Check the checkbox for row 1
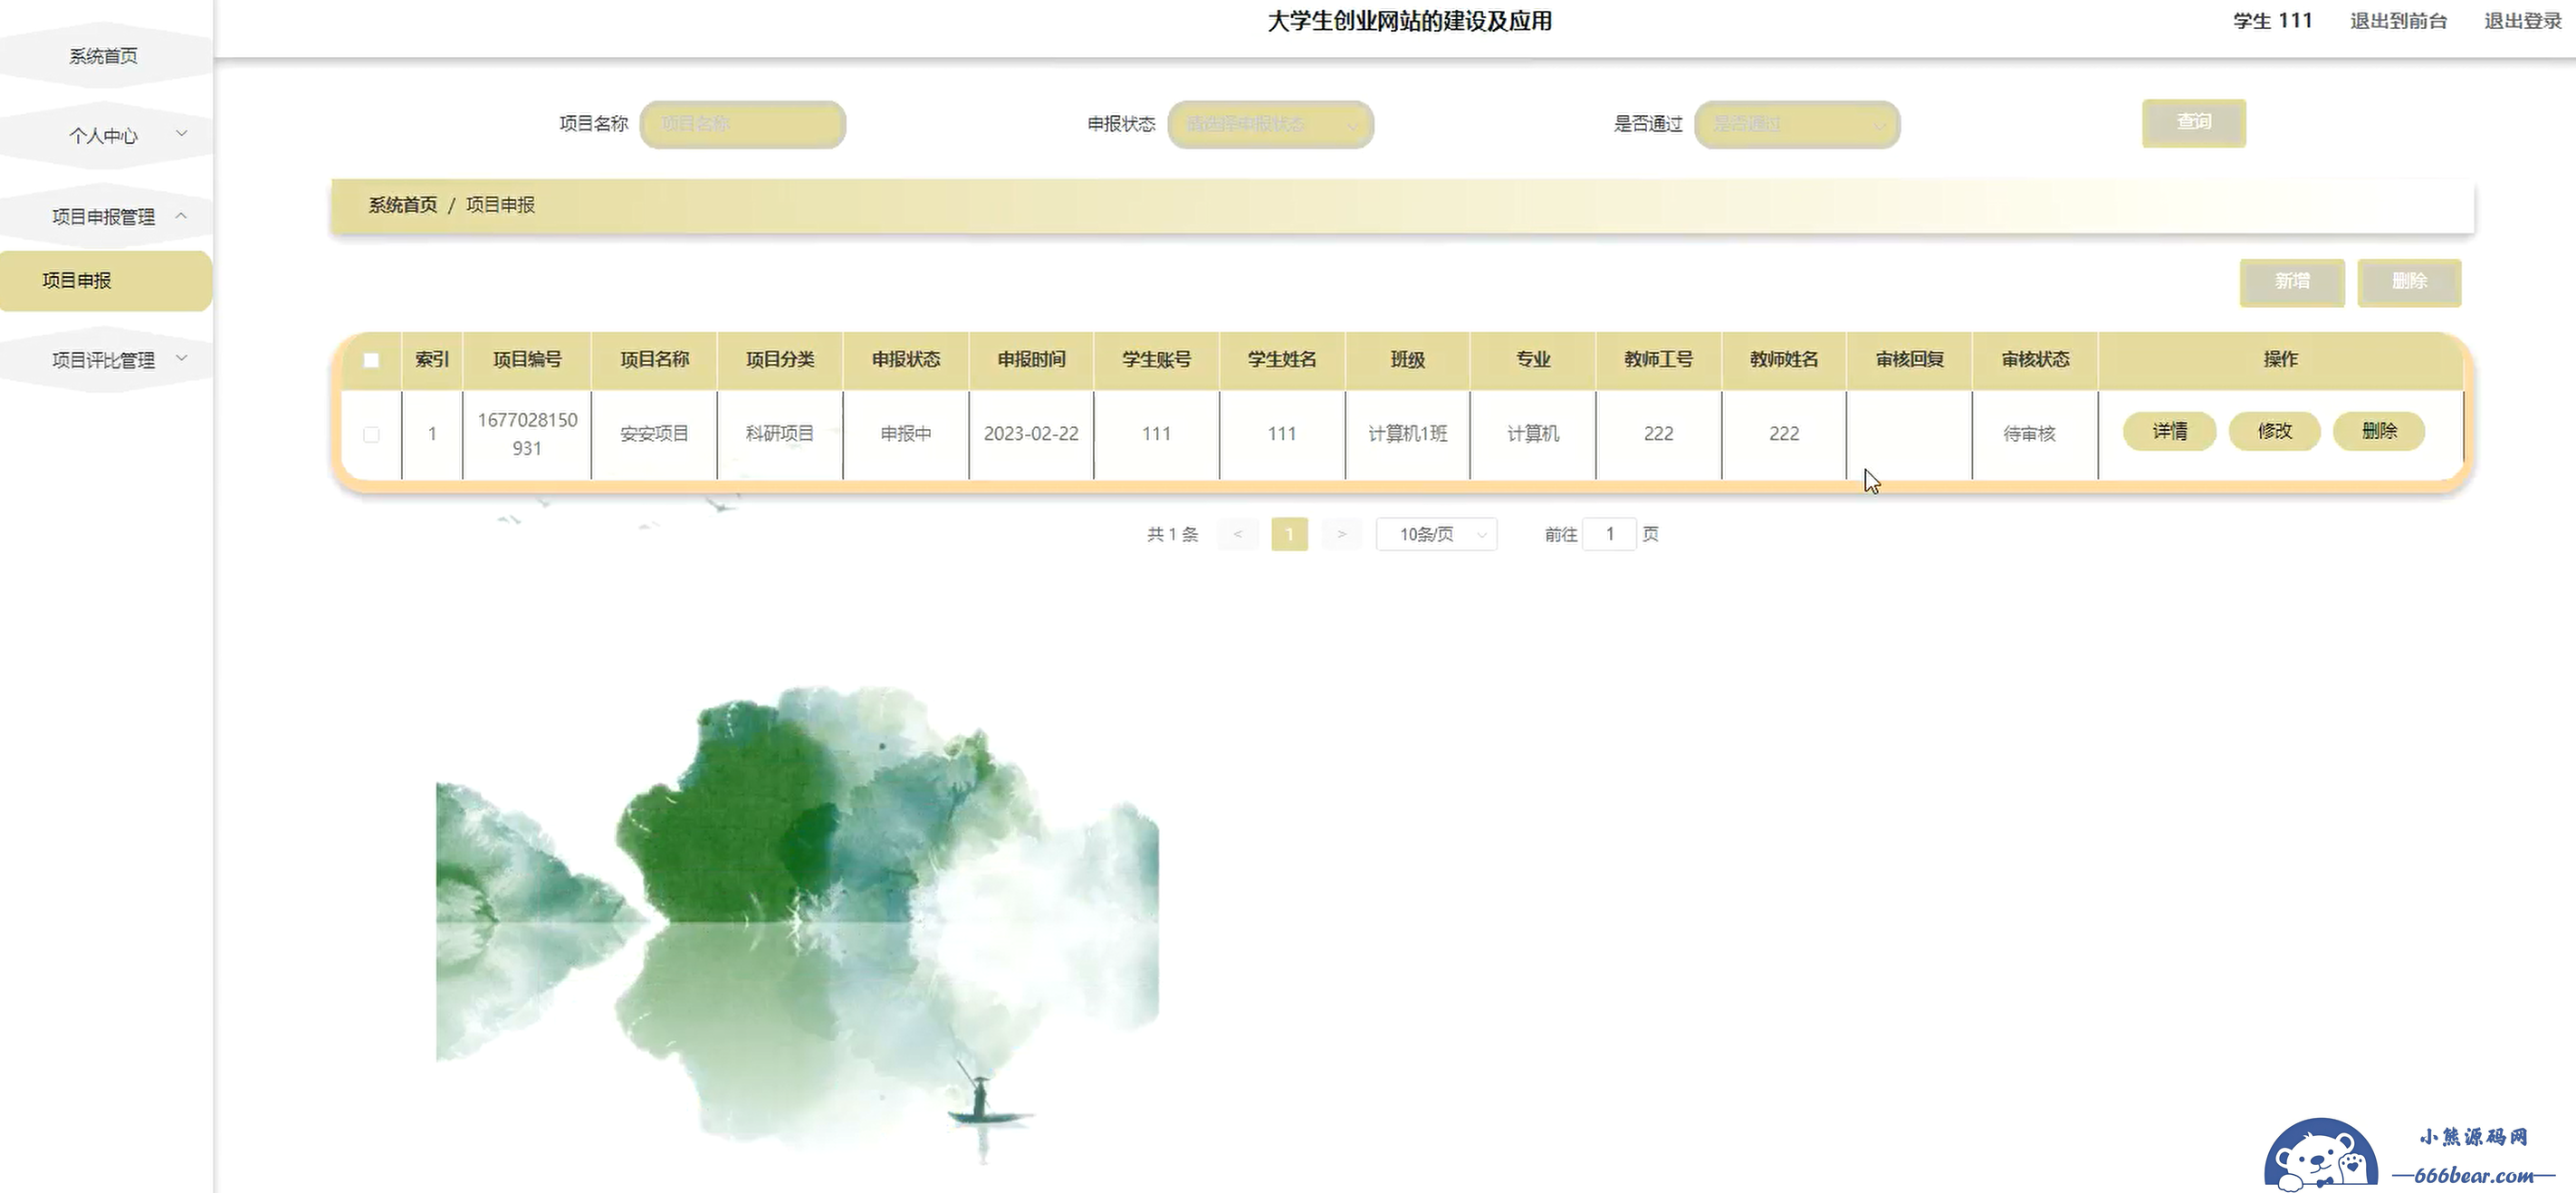This screenshot has width=2576, height=1193. click(371, 434)
